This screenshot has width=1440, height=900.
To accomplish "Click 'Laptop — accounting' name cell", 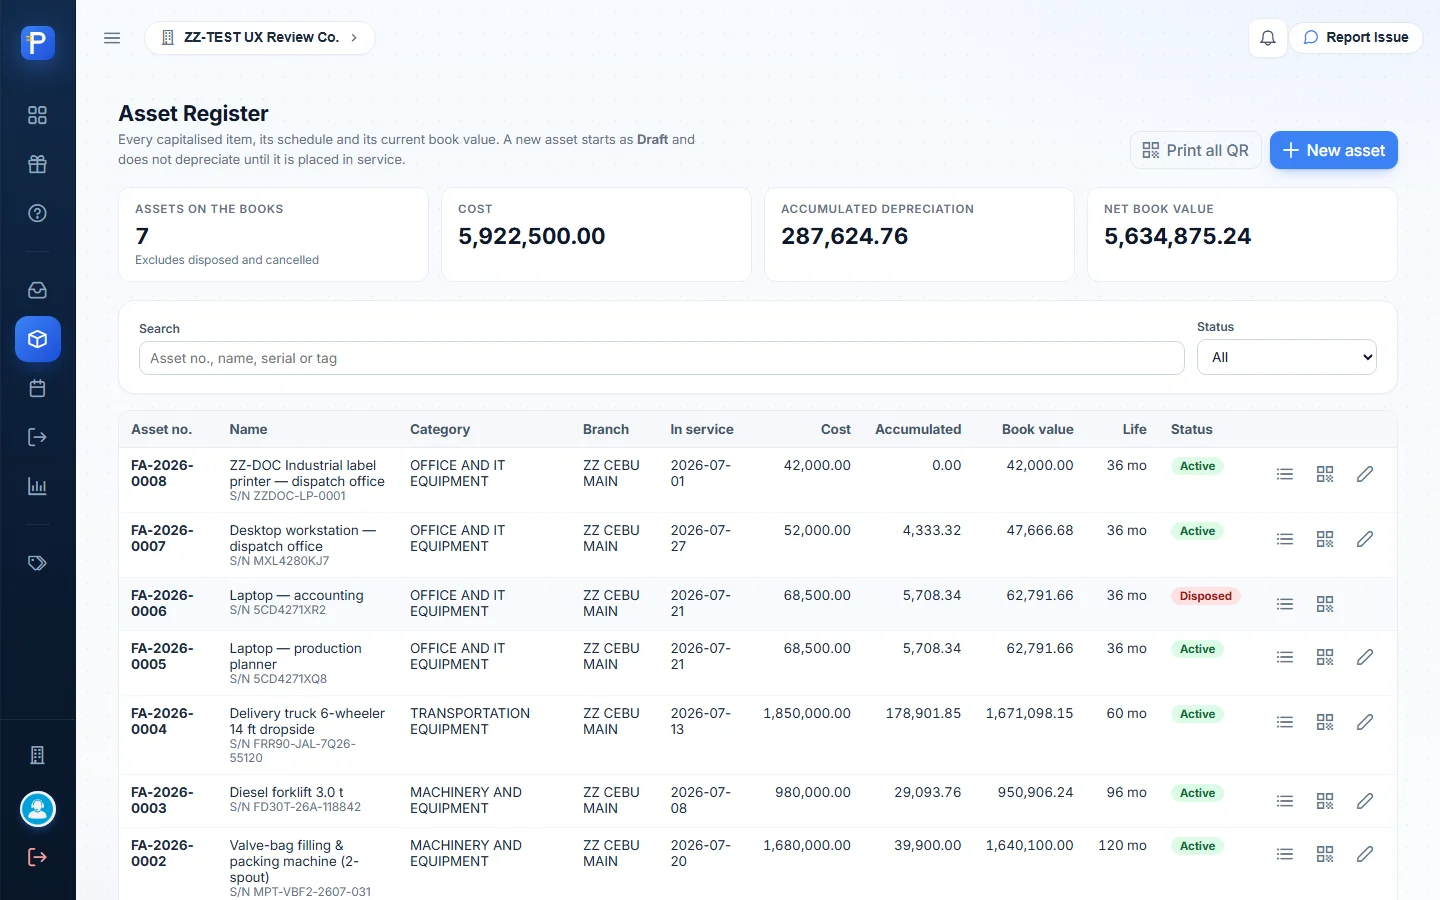I will (x=296, y=595).
